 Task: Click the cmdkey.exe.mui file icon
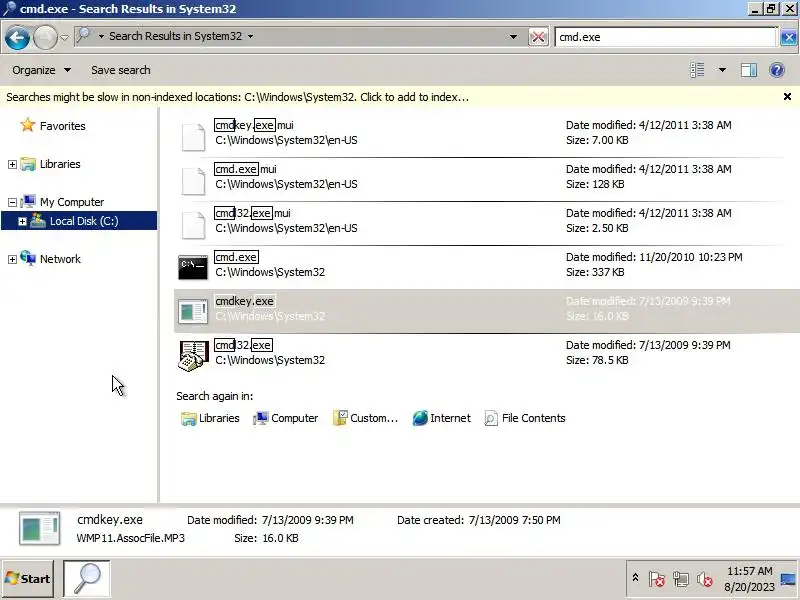click(193, 137)
